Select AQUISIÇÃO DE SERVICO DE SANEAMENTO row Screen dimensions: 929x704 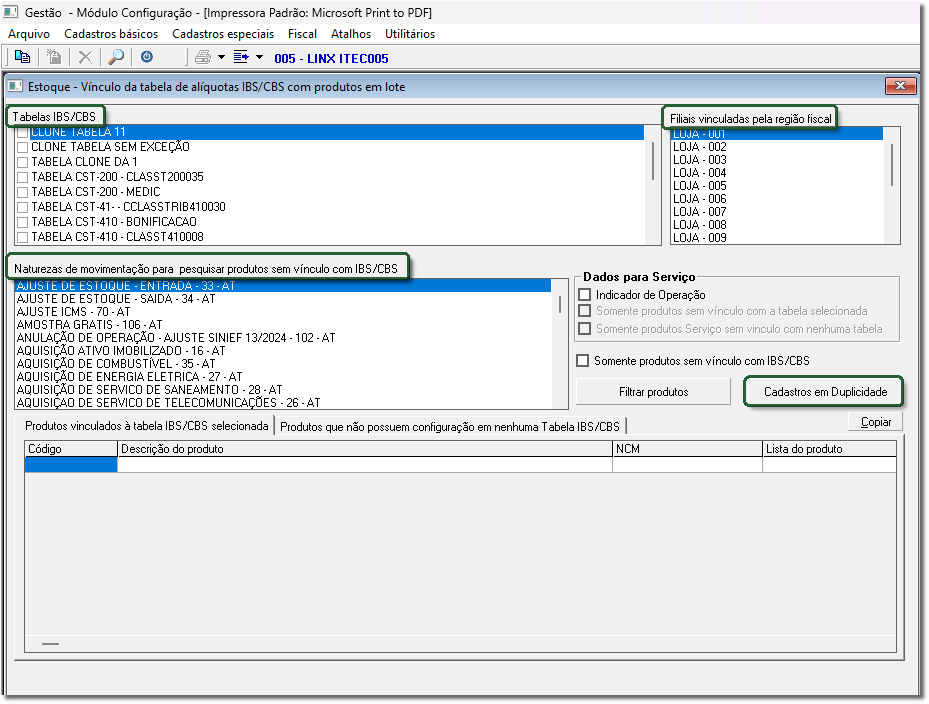point(283,390)
